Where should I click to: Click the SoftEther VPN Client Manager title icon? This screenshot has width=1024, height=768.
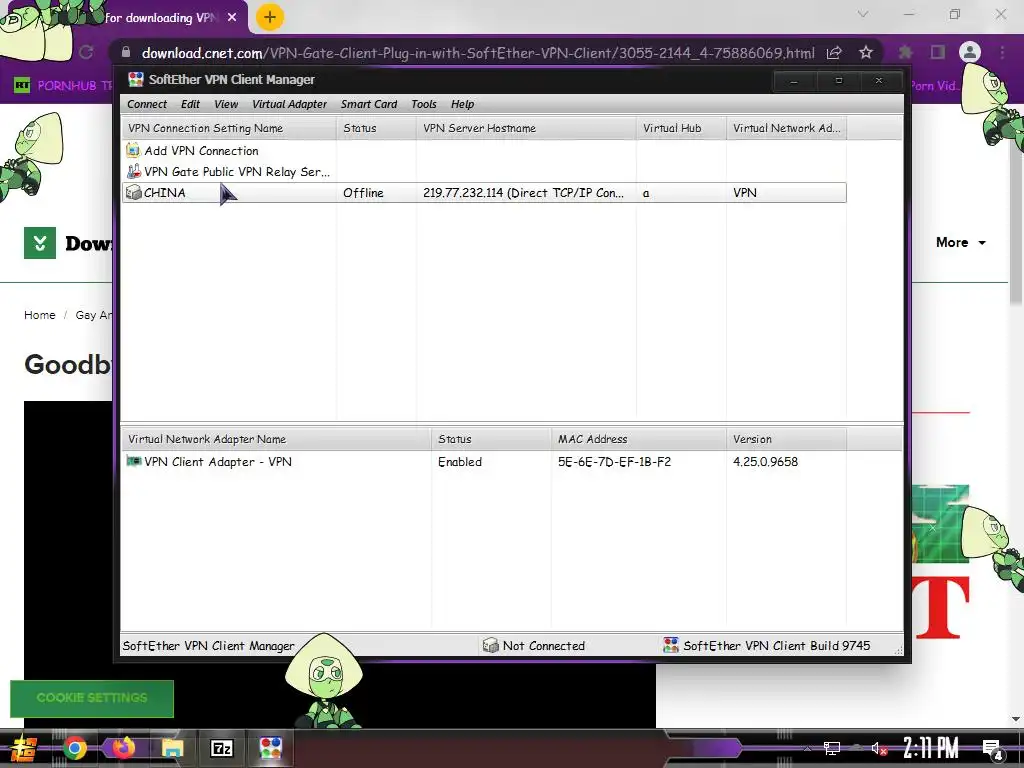click(x=136, y=80)
